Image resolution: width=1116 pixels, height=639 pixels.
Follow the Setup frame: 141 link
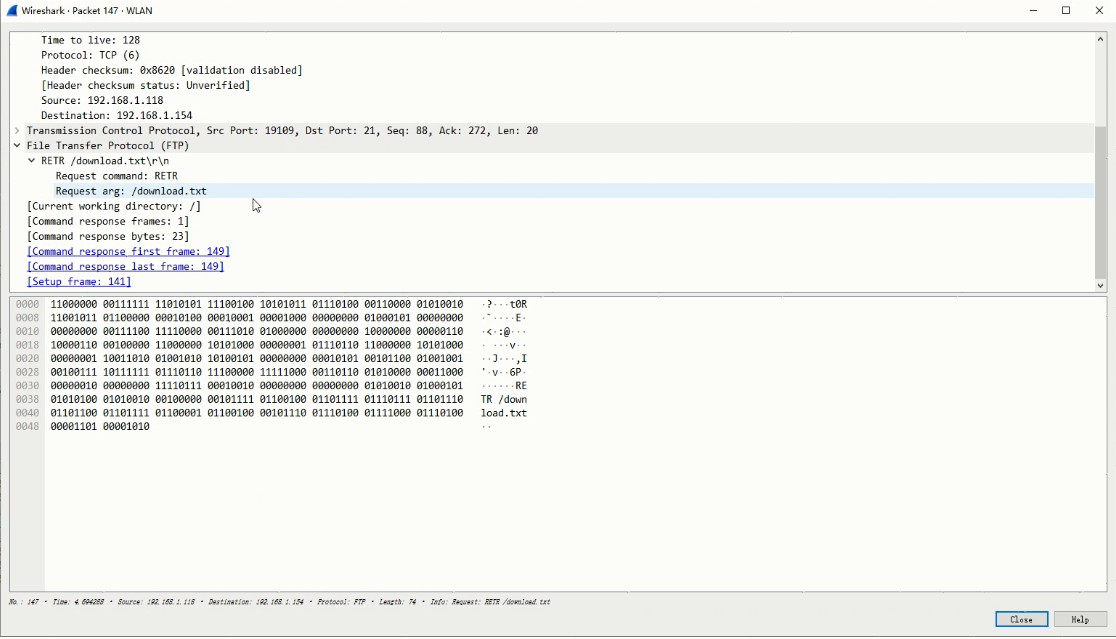79,281
